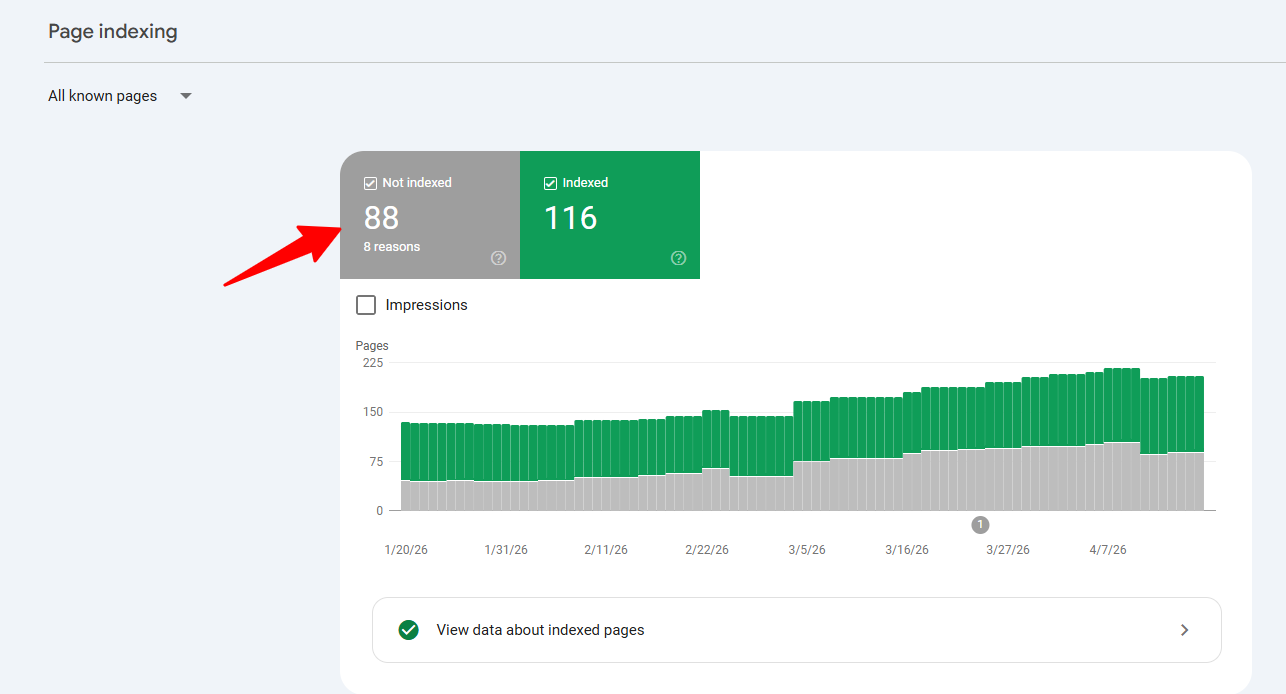Open help icon on Not indexed card
Image resolution: width=1286 pixels, height=694 pixels.
pos(498,258)
